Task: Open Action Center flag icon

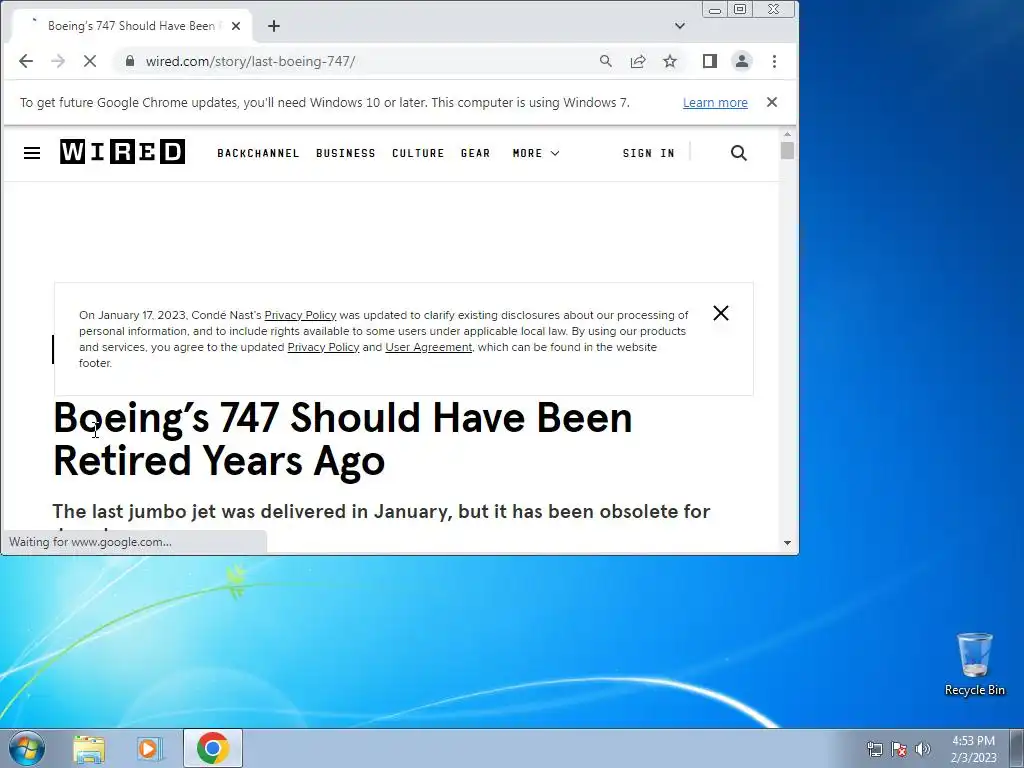Action: point(899,749)
